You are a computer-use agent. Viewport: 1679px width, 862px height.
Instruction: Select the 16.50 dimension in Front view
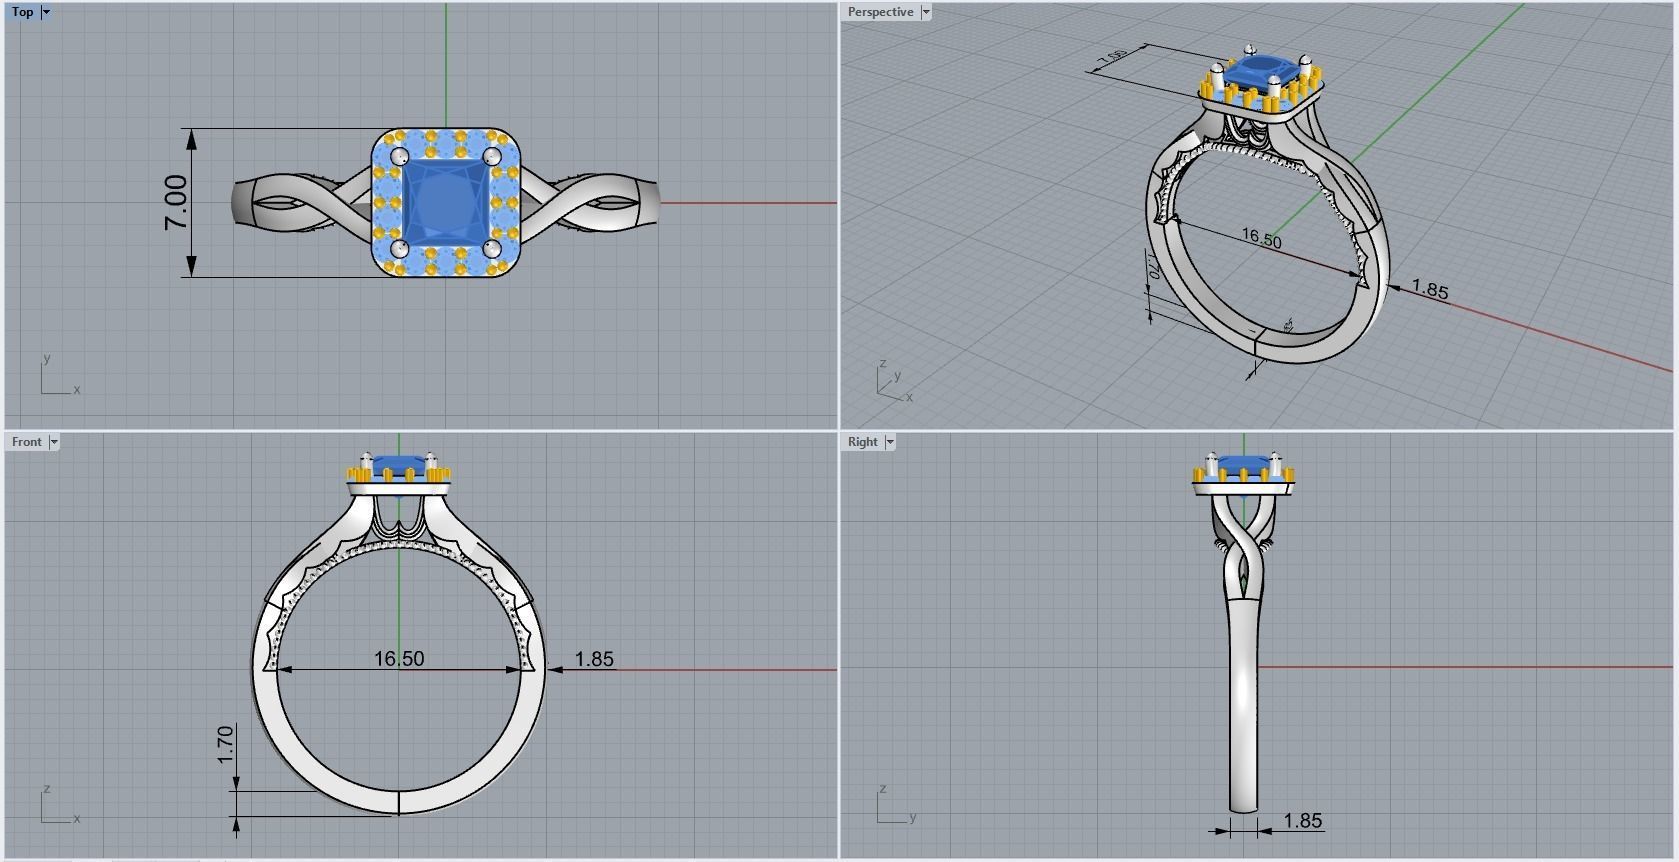(399, 659)
